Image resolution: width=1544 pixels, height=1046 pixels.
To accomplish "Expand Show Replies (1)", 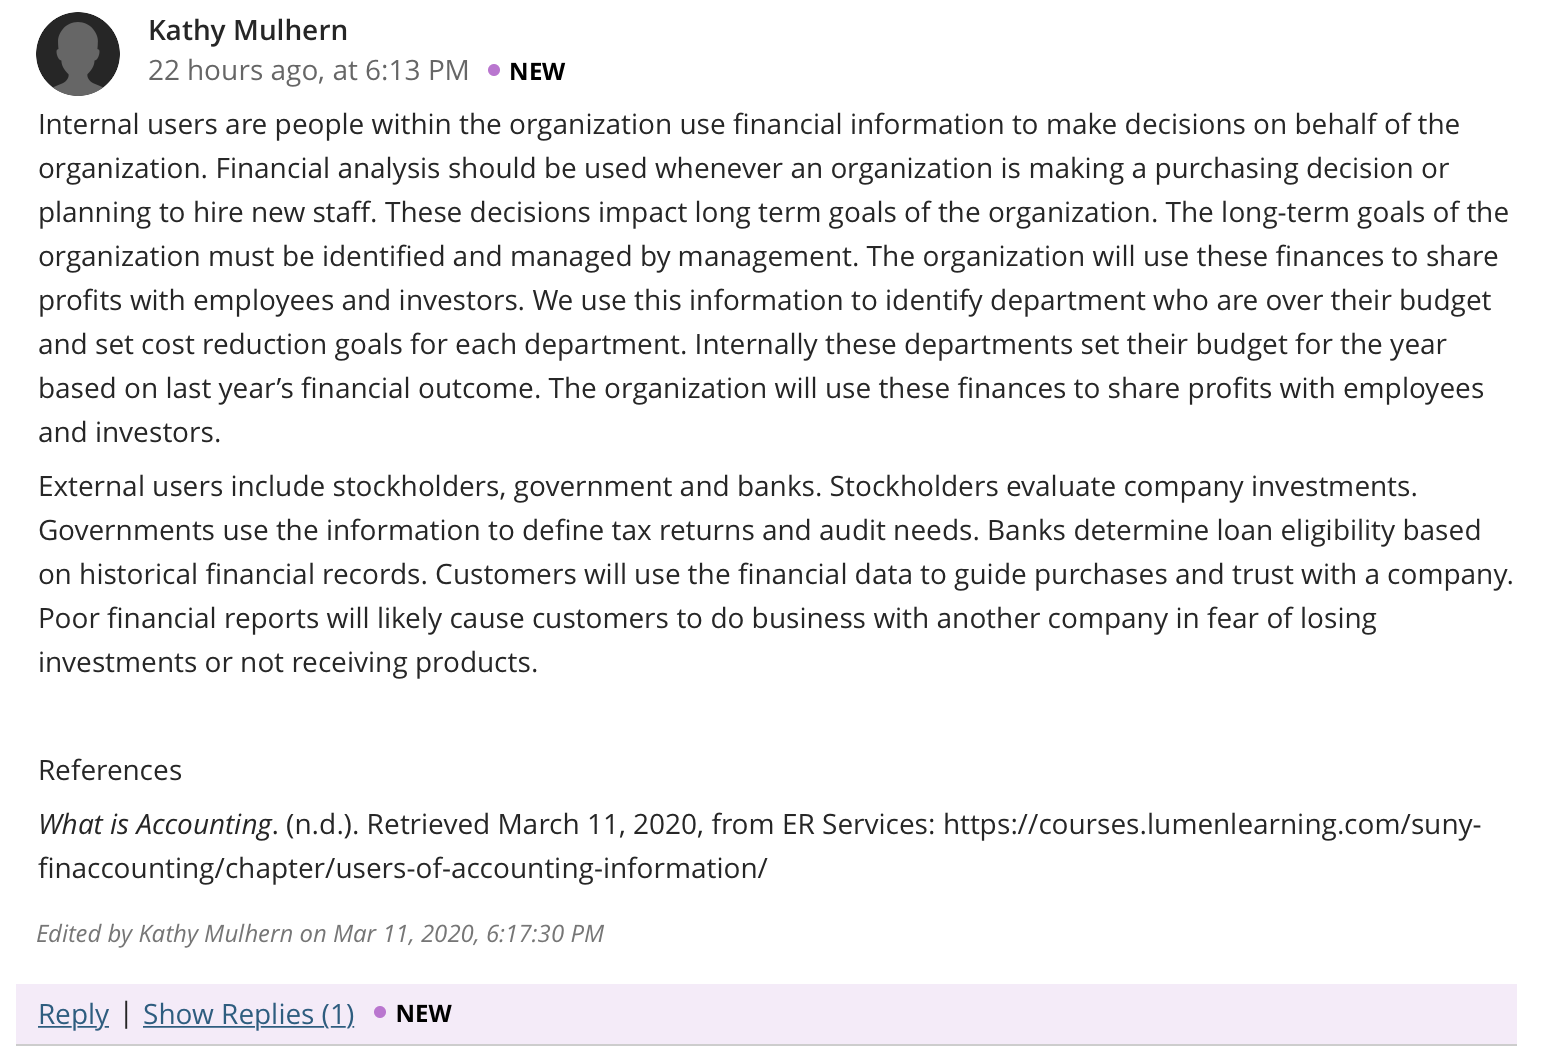I will (249, 1013).
